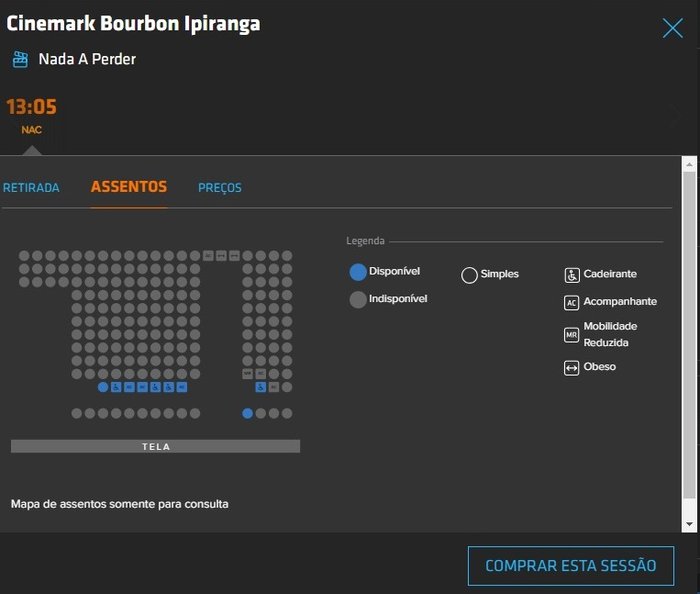The image size is (700, 594).
Task: Click the Simples outlined circle legend icon
Action: (469, 275)
